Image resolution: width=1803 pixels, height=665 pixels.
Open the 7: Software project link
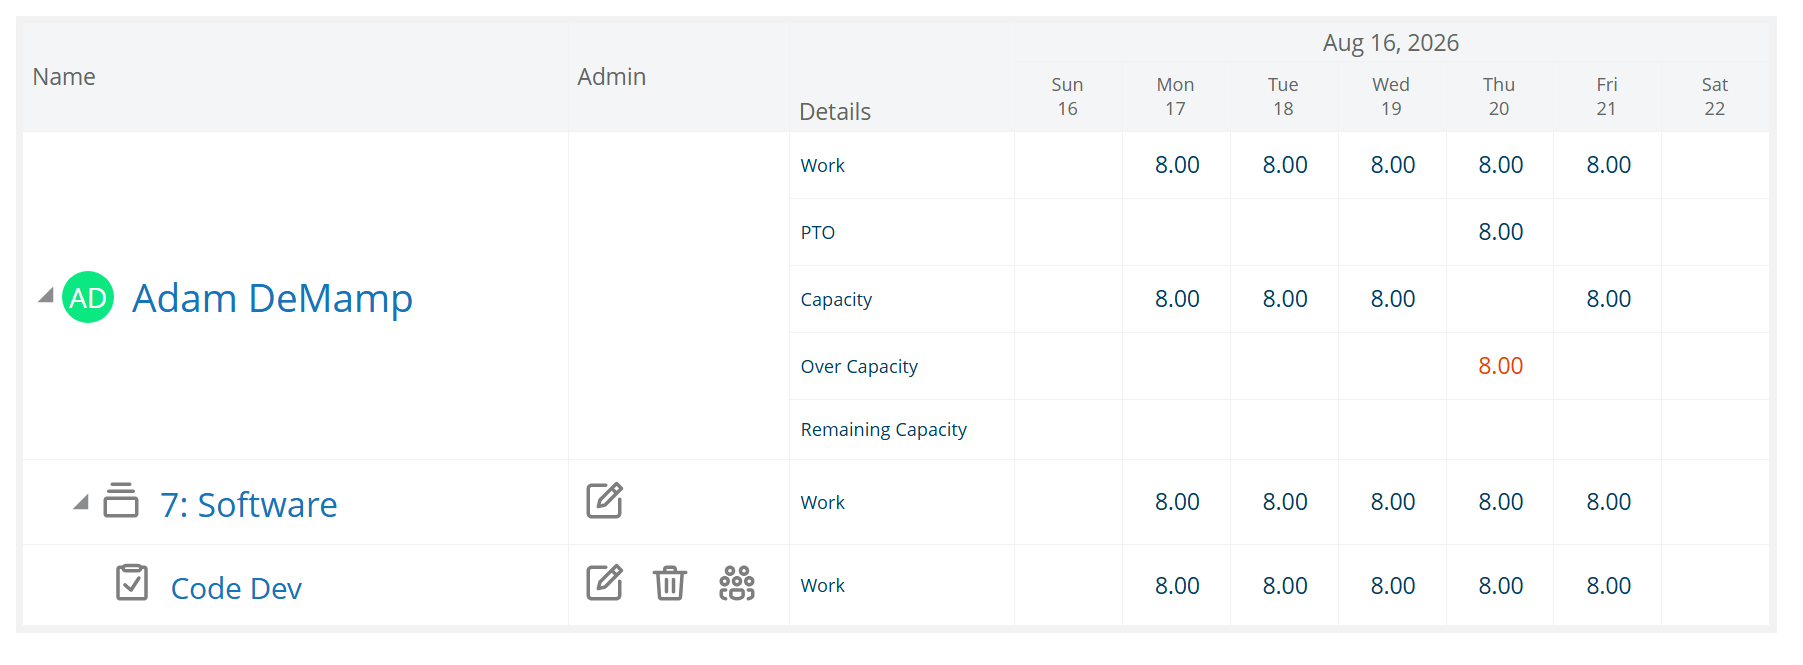pyautogui.click(x=249, y=504)
